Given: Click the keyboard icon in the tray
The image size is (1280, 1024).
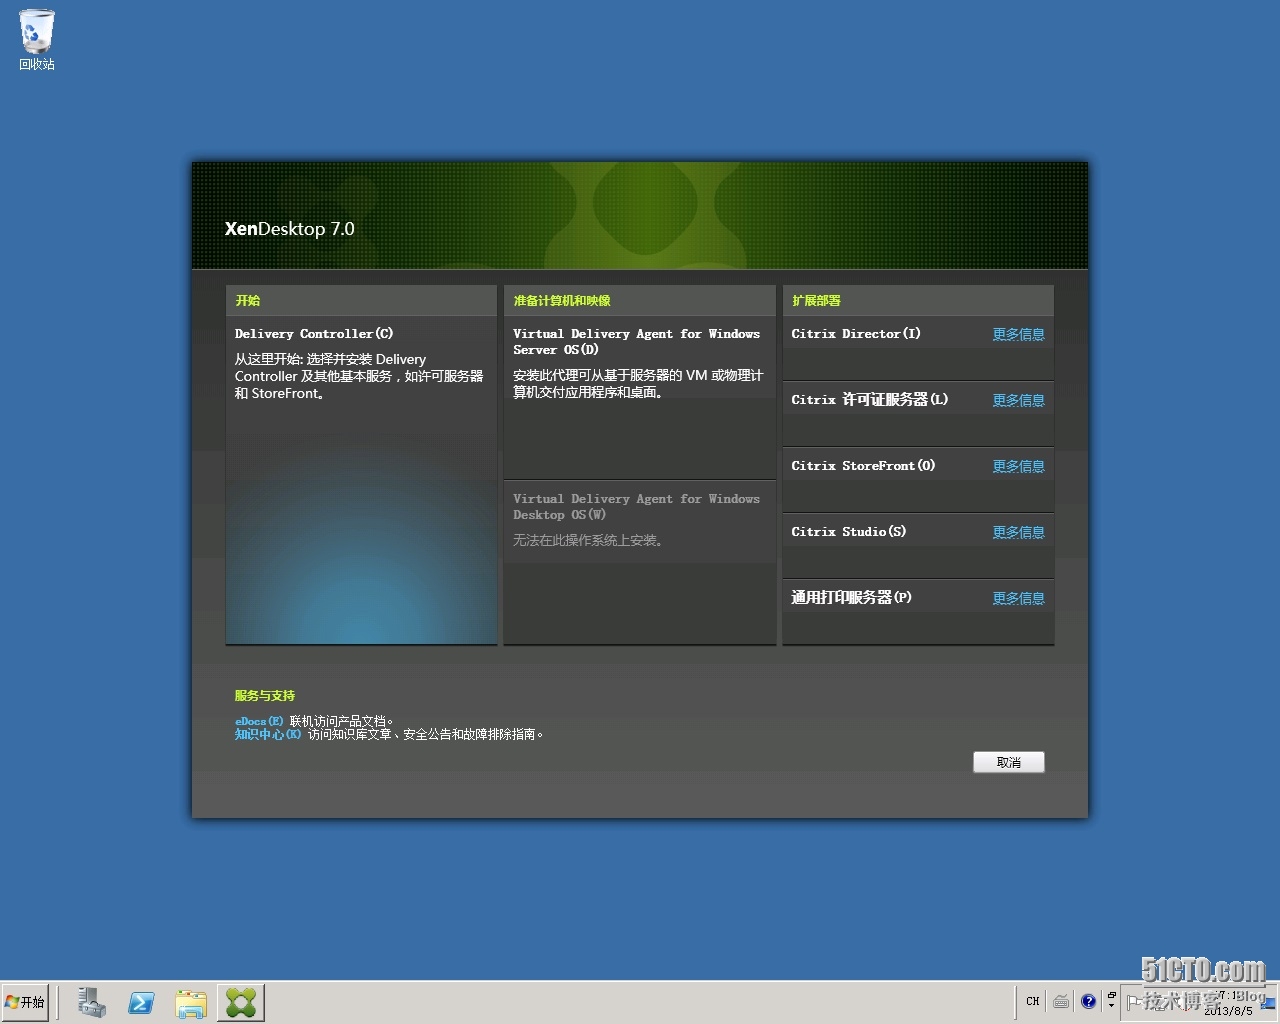Looking at the screenshot, I should point(1061,1001).
